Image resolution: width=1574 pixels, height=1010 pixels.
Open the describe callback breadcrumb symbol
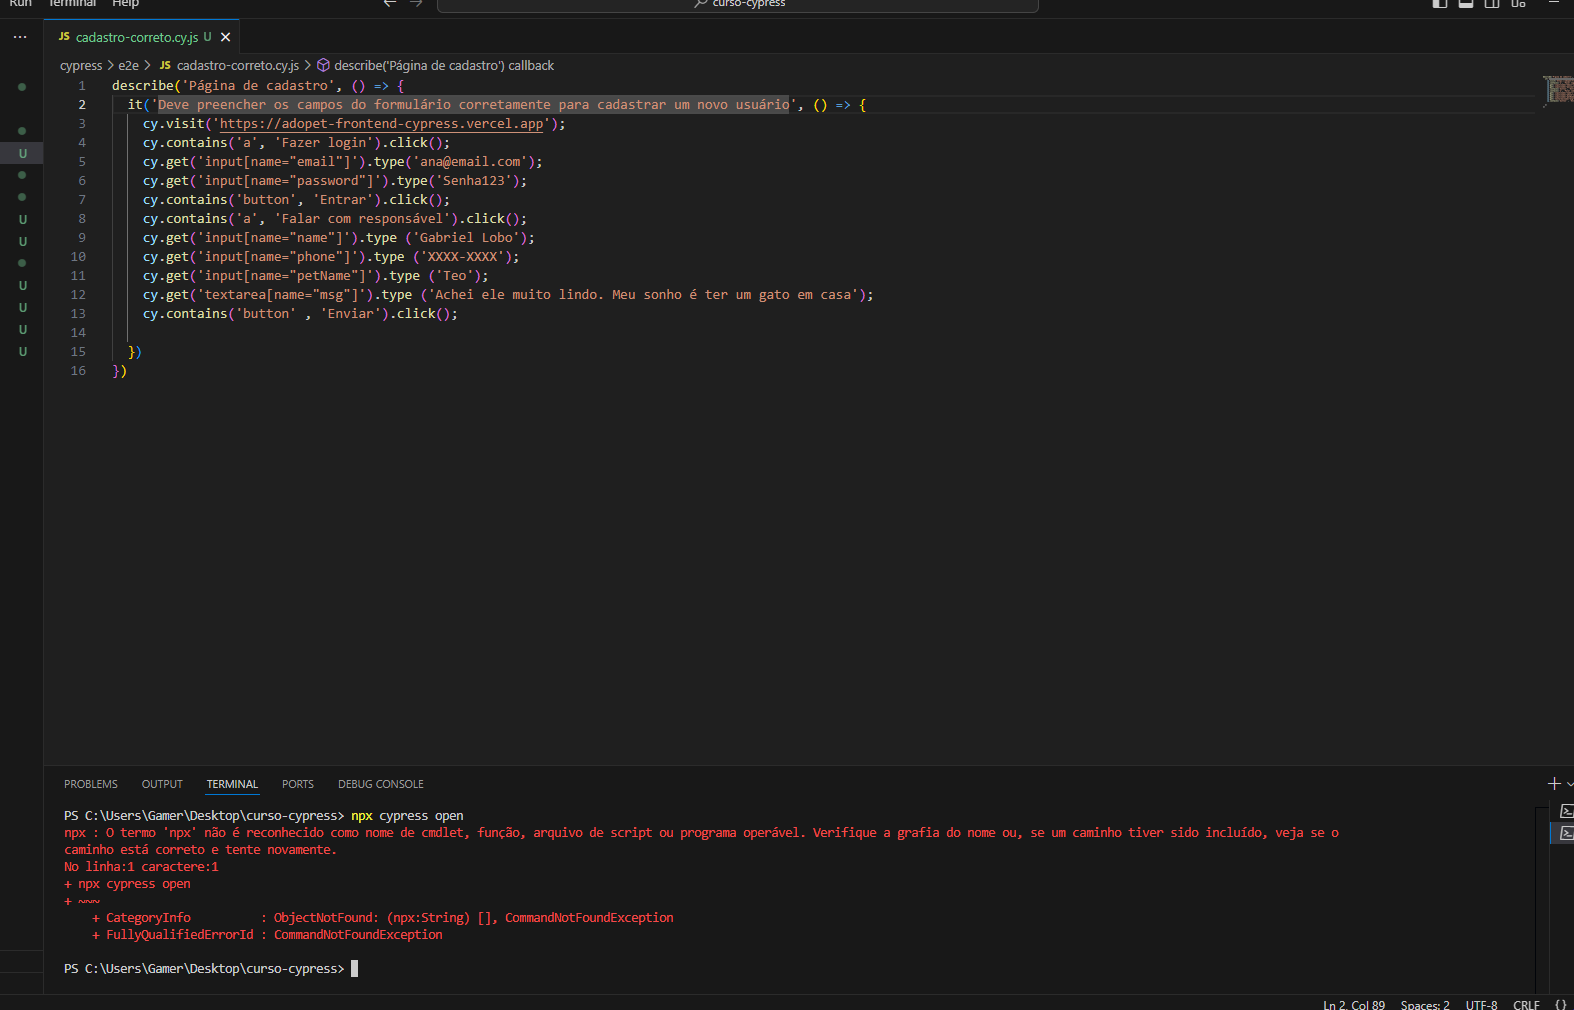click(x=444, y=66)
